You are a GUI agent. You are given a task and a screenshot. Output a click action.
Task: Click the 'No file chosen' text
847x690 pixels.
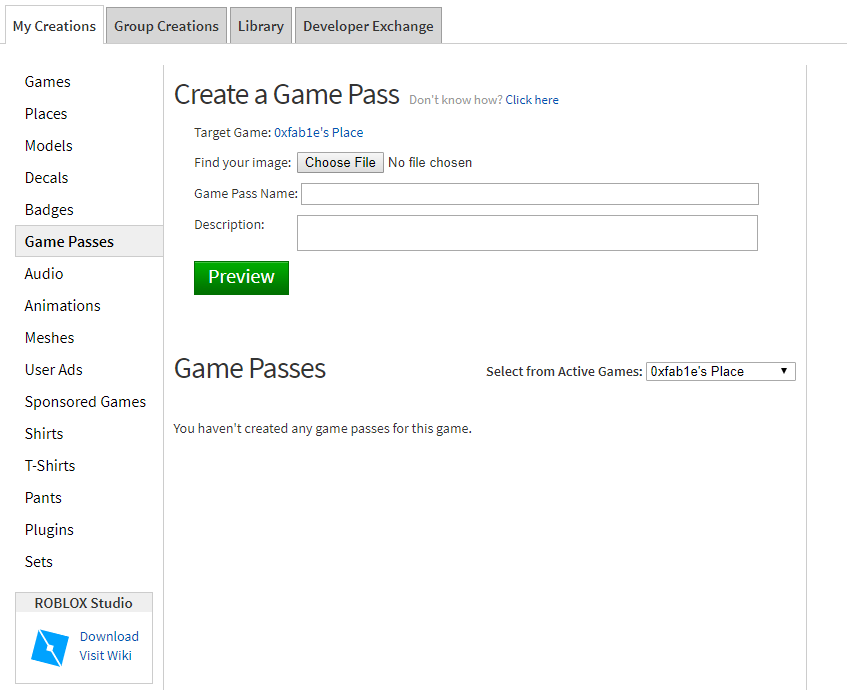pos(430,163)
